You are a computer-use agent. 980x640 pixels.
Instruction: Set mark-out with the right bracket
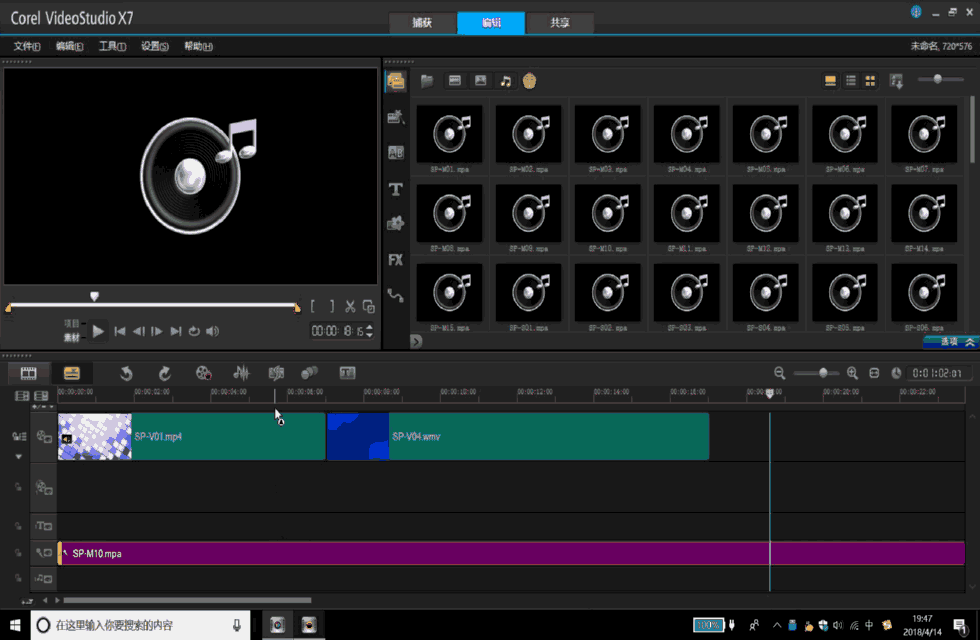pyautogui.click(x=332, y=306)
